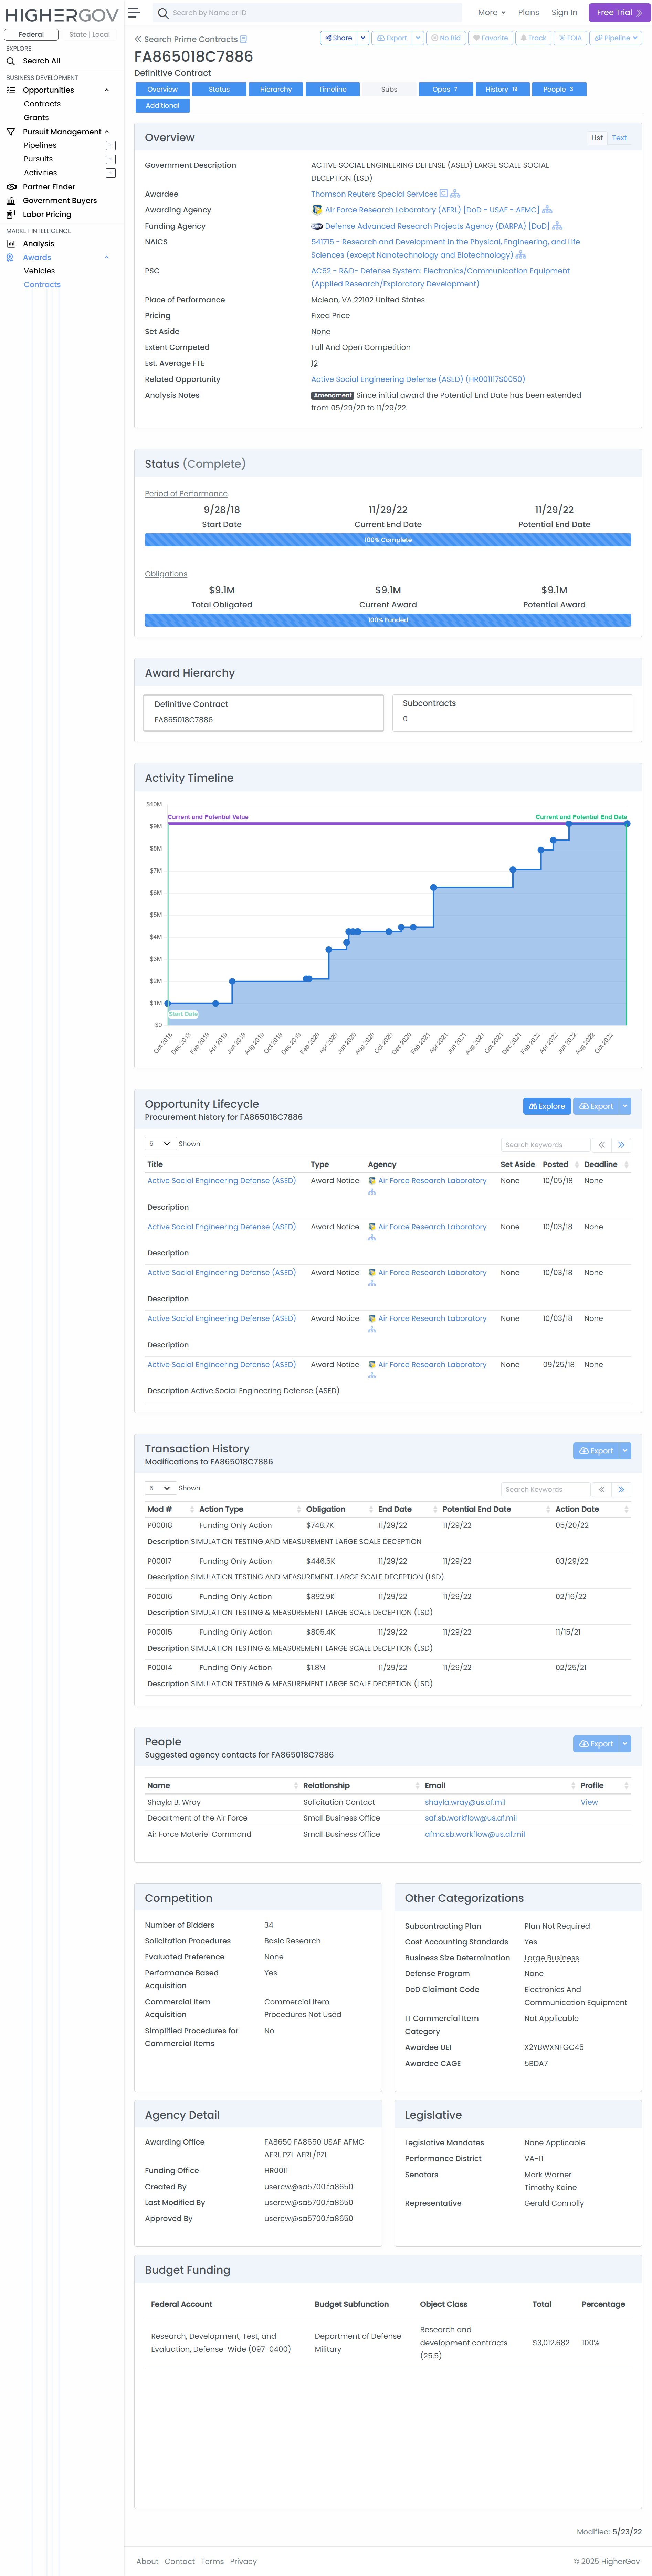
Task: Click Search Keywords field in Transaction History
Action: point(546,1490)
